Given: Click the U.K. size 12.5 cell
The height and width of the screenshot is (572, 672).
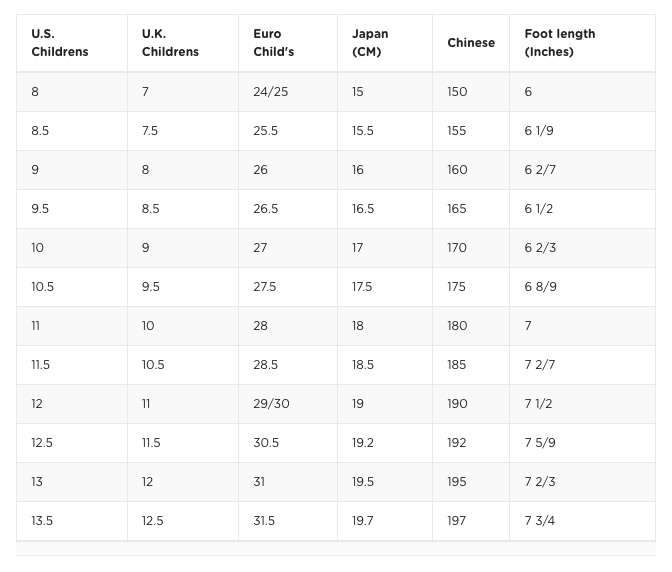Looking at the screenshot, I should pos(154,521).
